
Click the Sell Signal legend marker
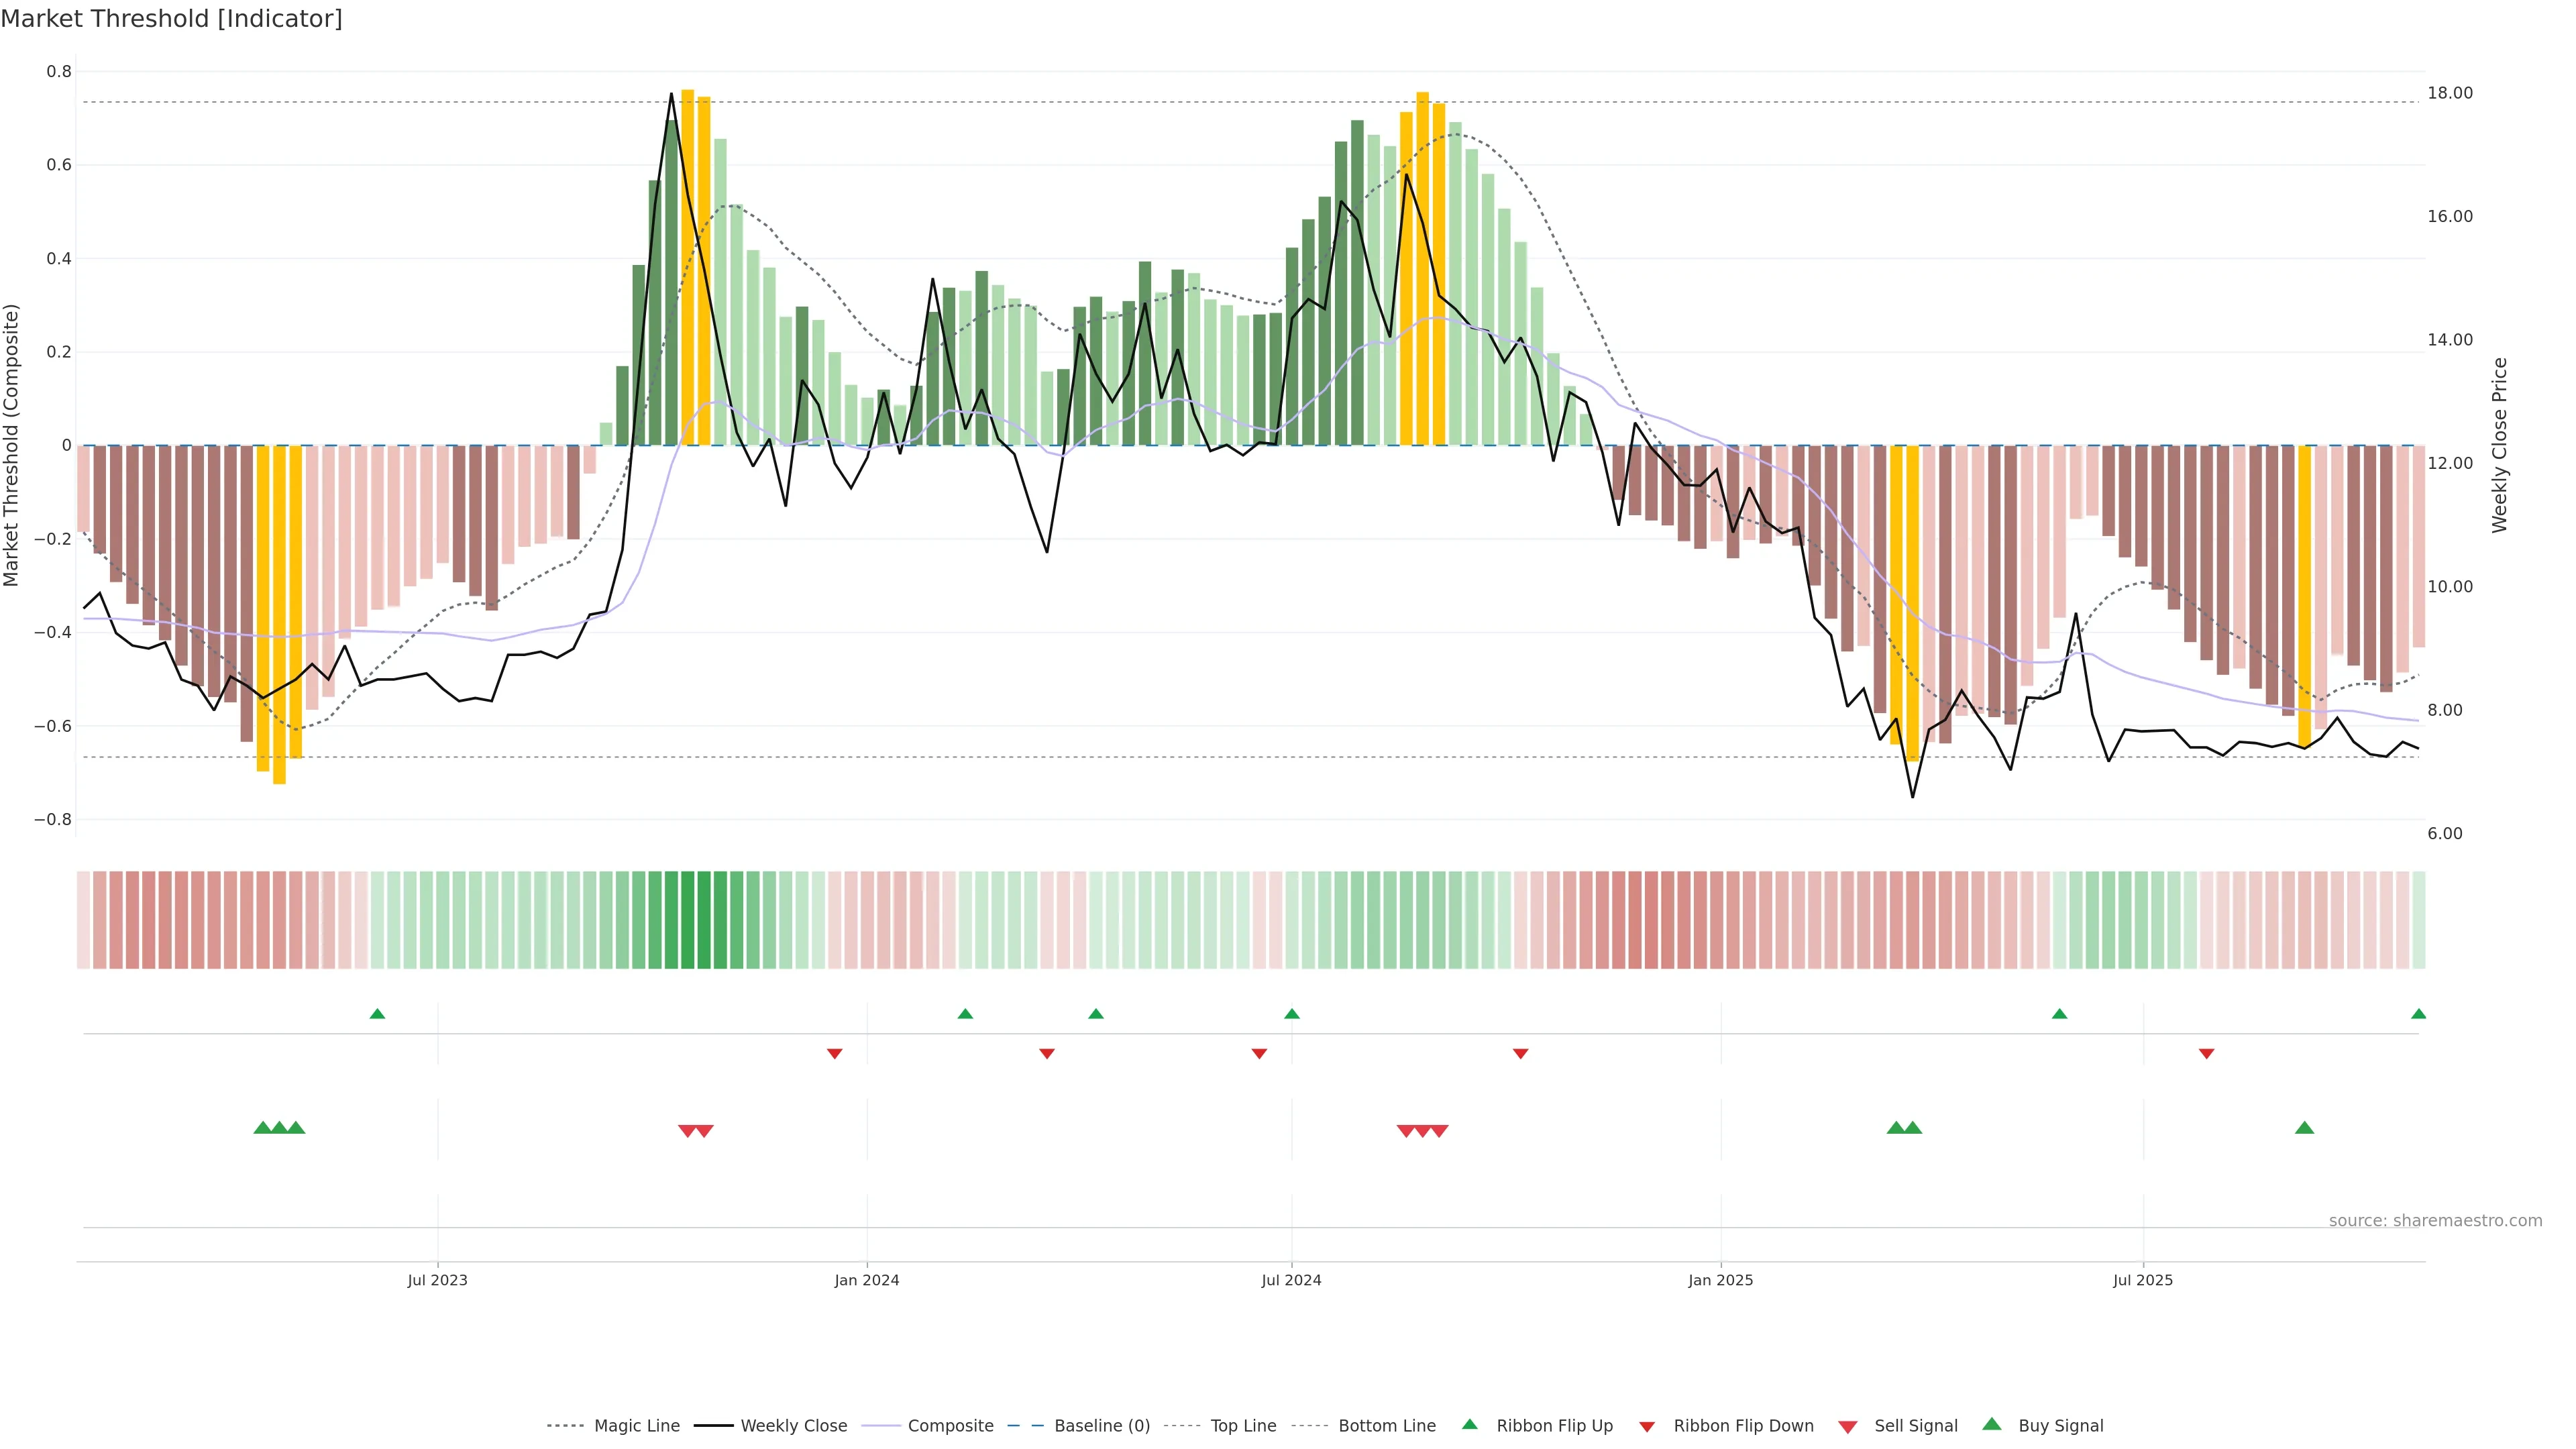click(1847, 1427)
